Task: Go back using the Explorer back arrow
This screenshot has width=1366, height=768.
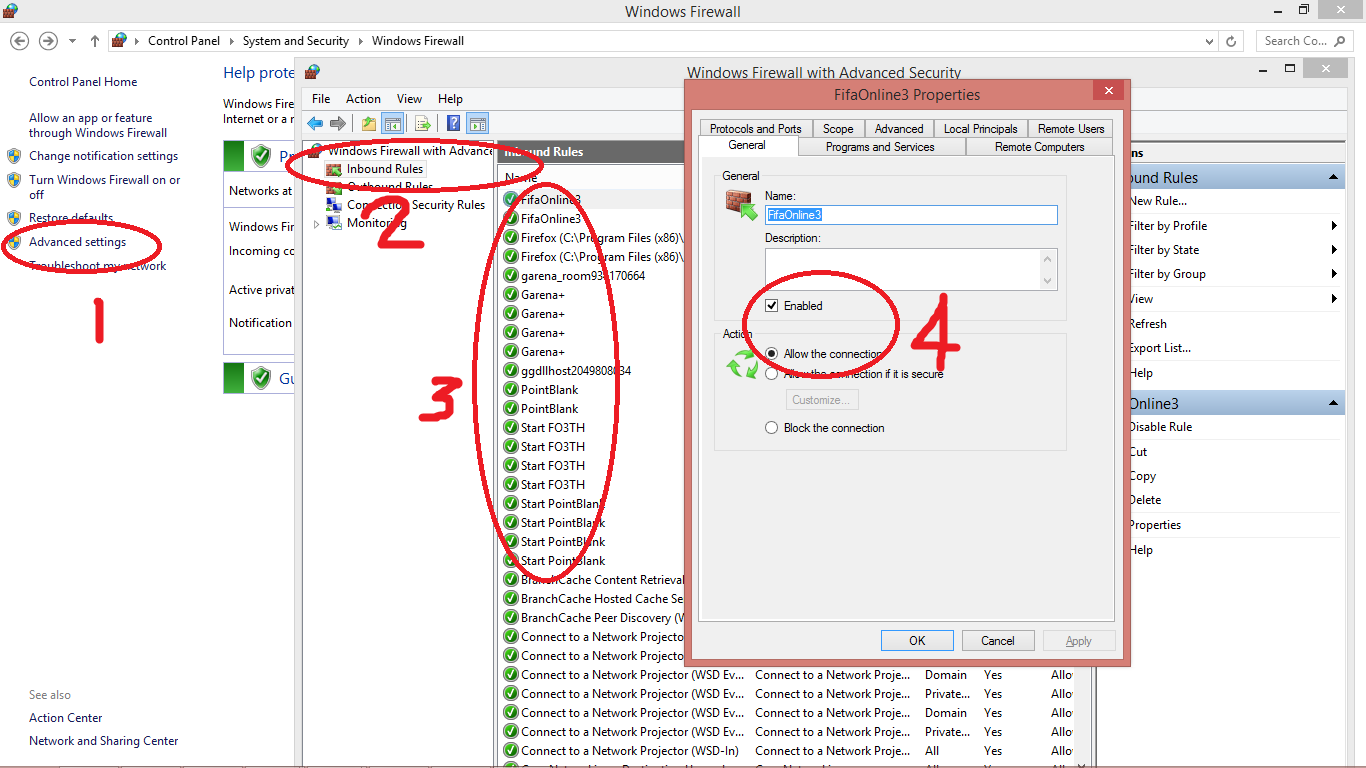Action: pos(20,41)
